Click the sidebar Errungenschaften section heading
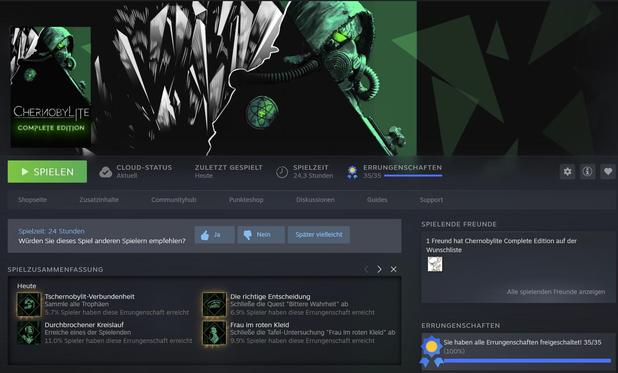Screen dimensions: 618x373 [x=461, y=326]
